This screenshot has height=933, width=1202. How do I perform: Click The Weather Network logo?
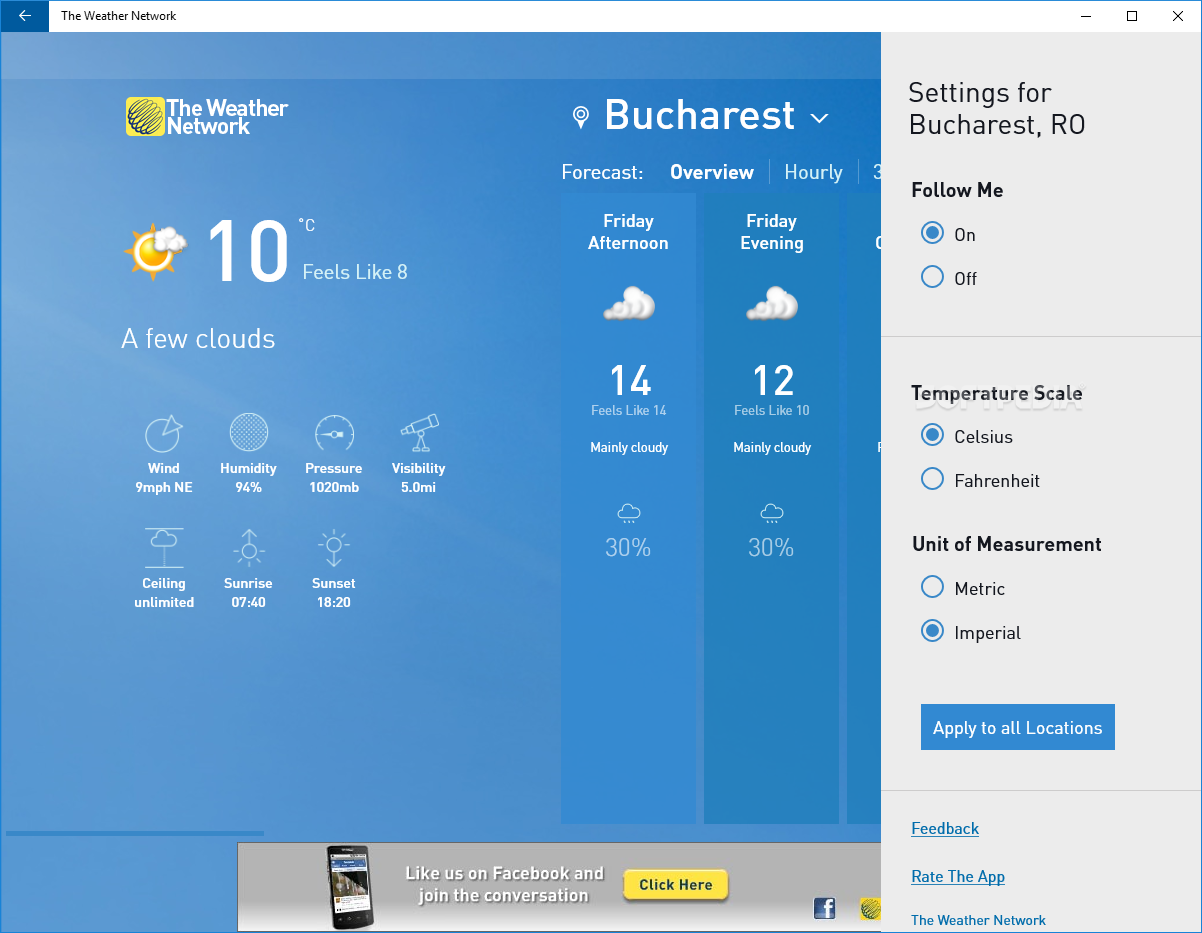pos(207,117)
